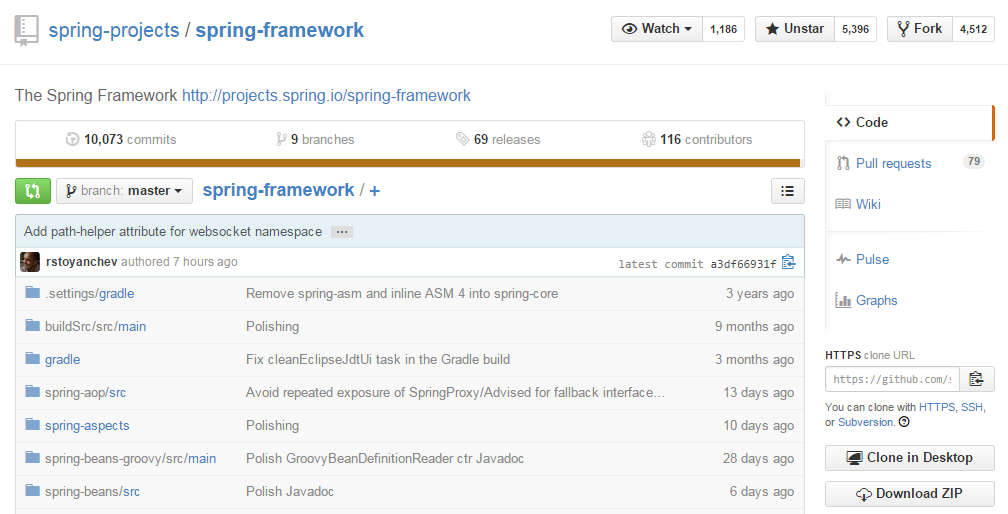Click the clone help question mark icon

point(904,422)
